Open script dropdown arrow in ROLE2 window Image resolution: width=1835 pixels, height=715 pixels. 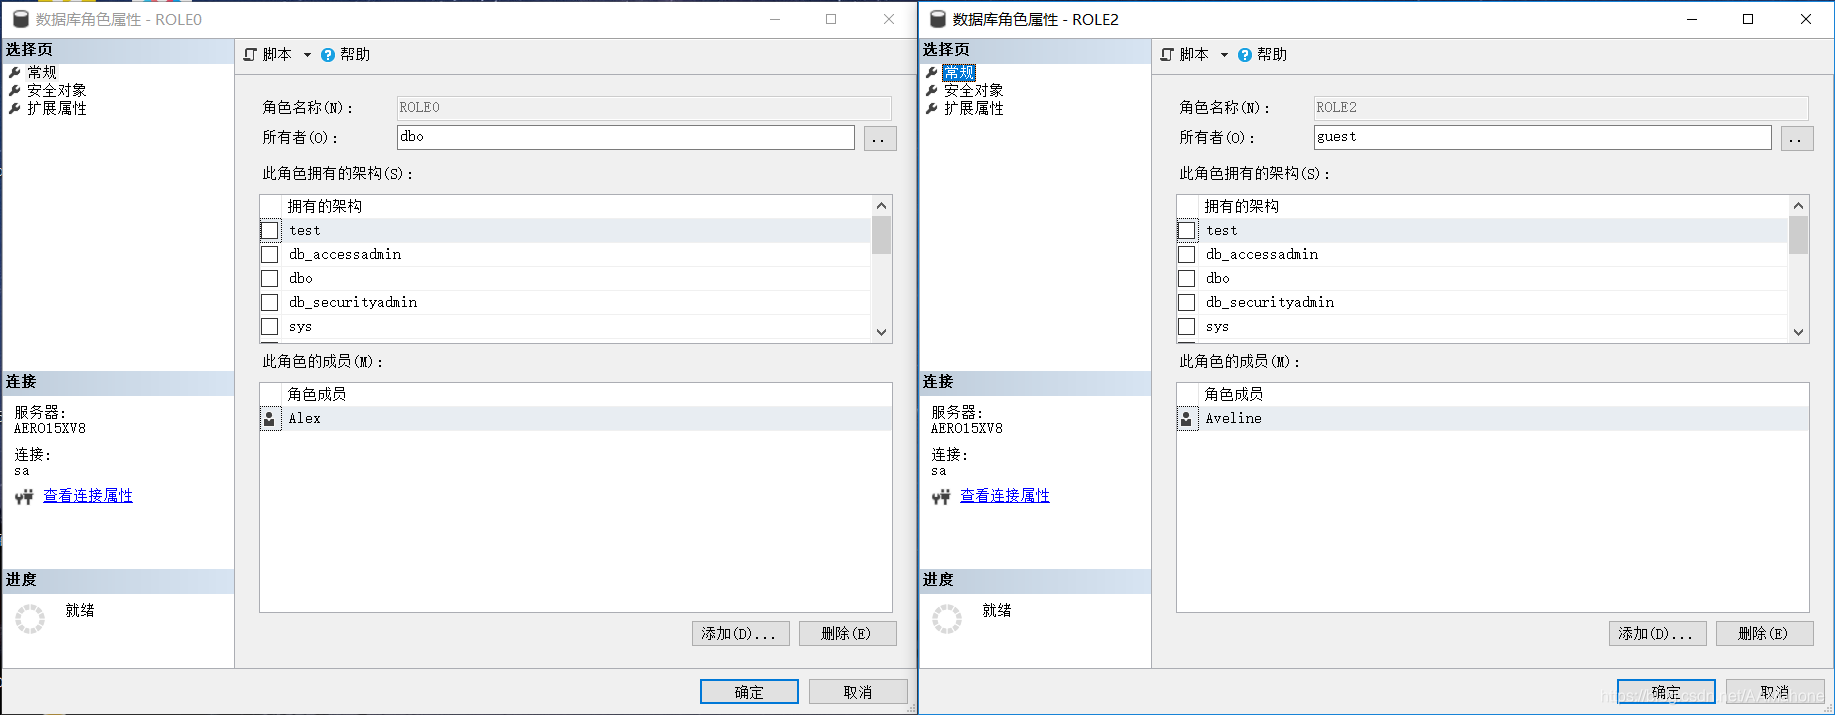point(1224,55)
